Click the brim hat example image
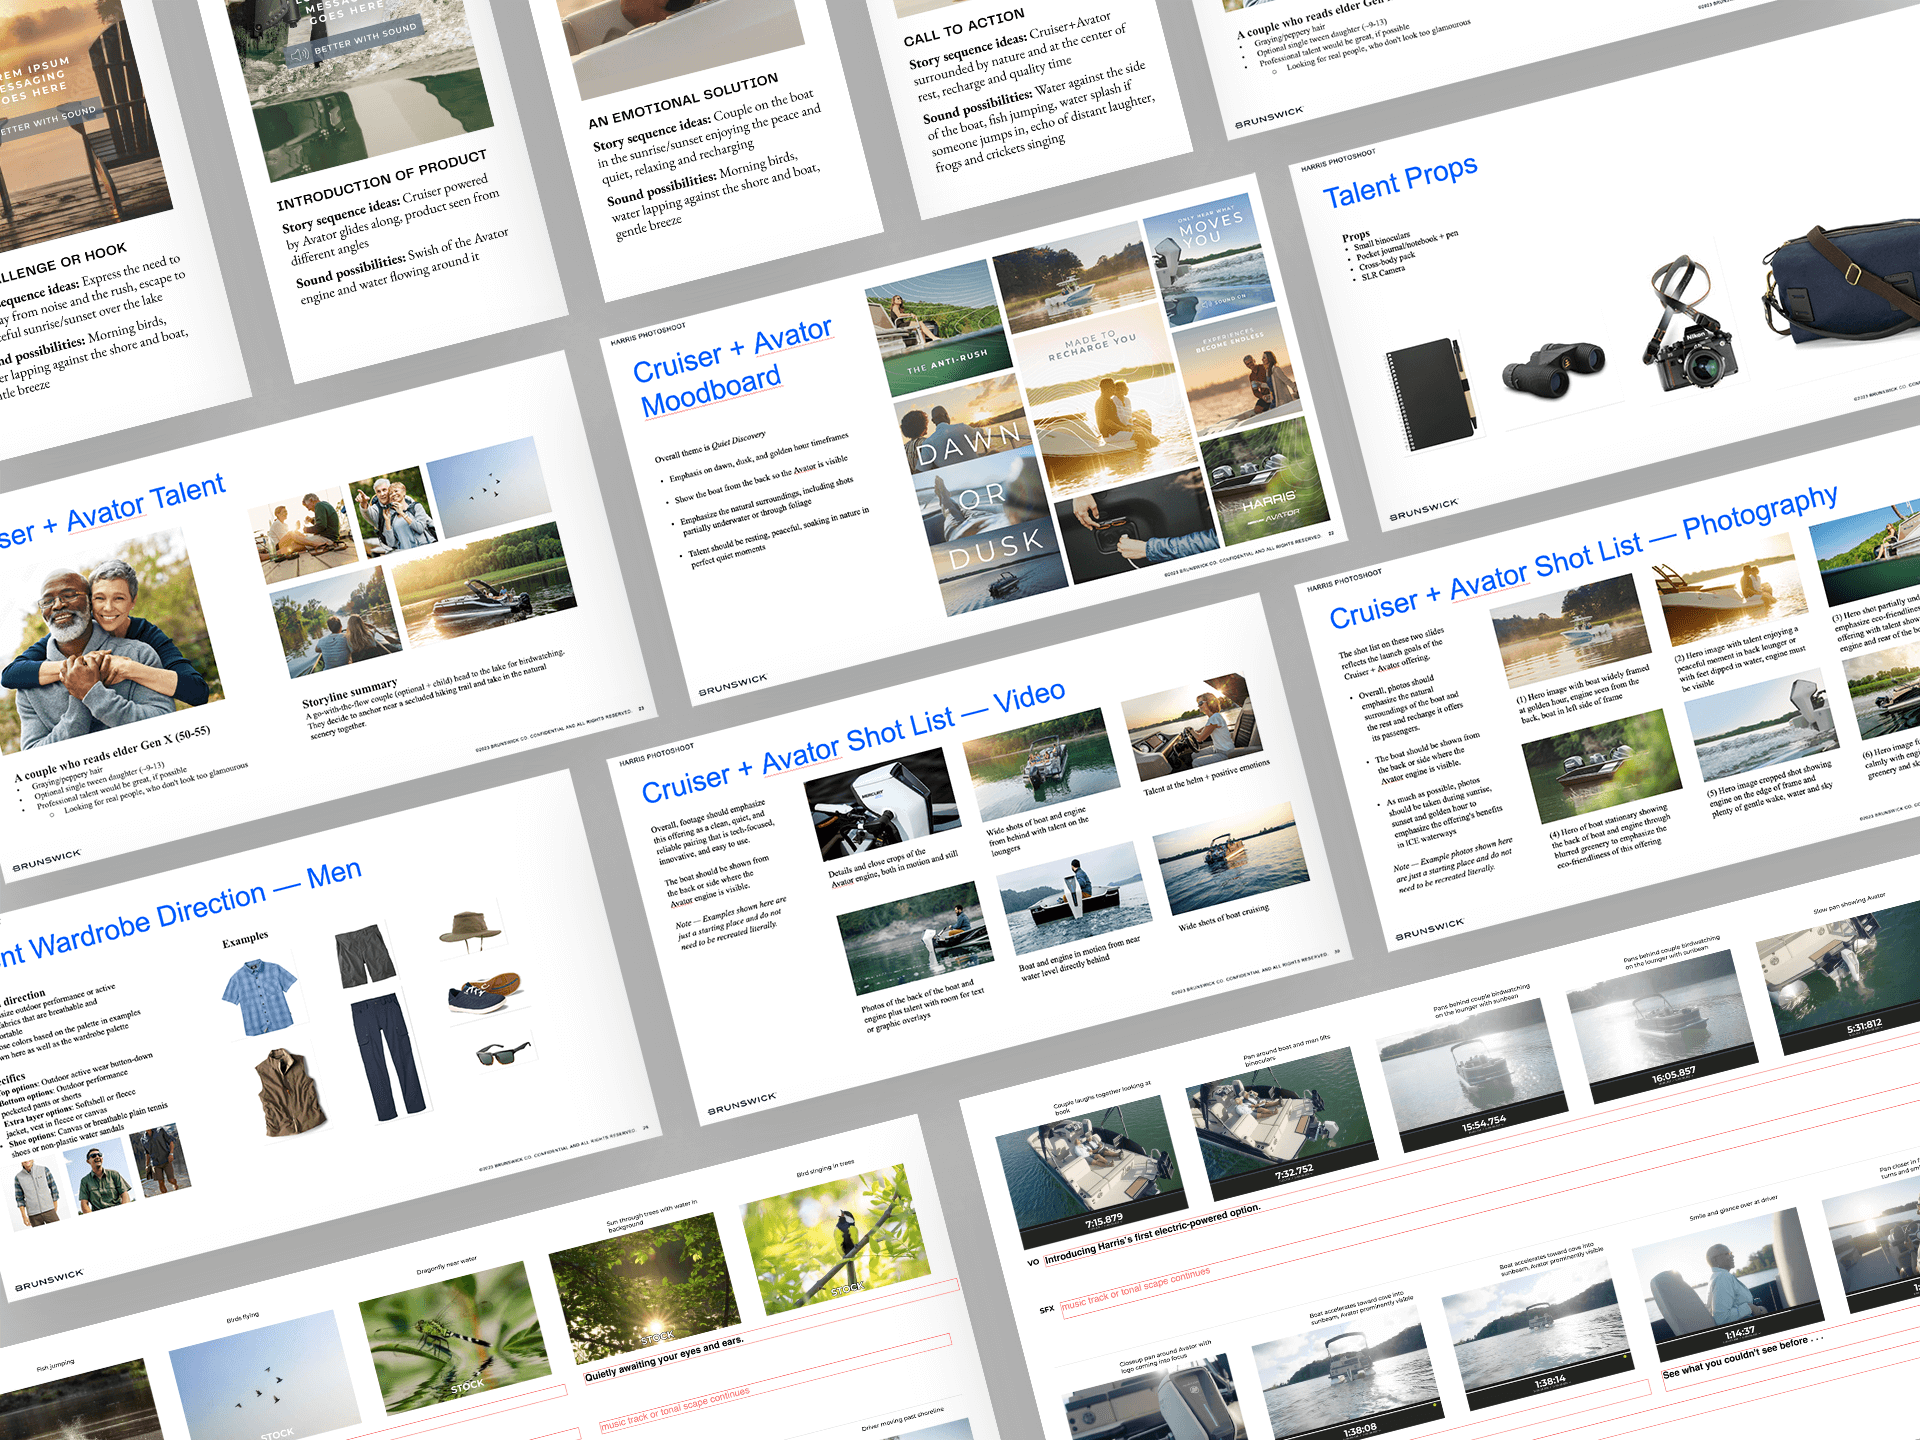The width and height of the screenshot is (1920, 1440). pyautogui.click(x=471, y=928)
